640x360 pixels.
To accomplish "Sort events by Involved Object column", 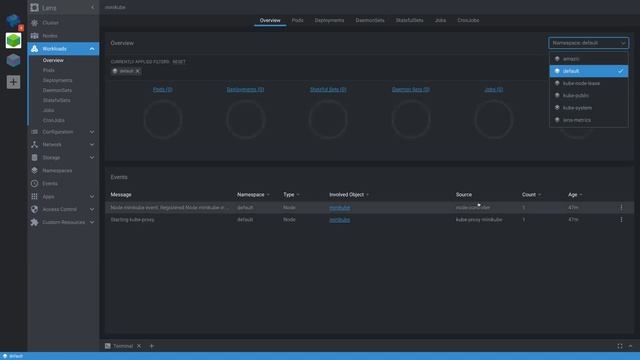I will point(349,195).
